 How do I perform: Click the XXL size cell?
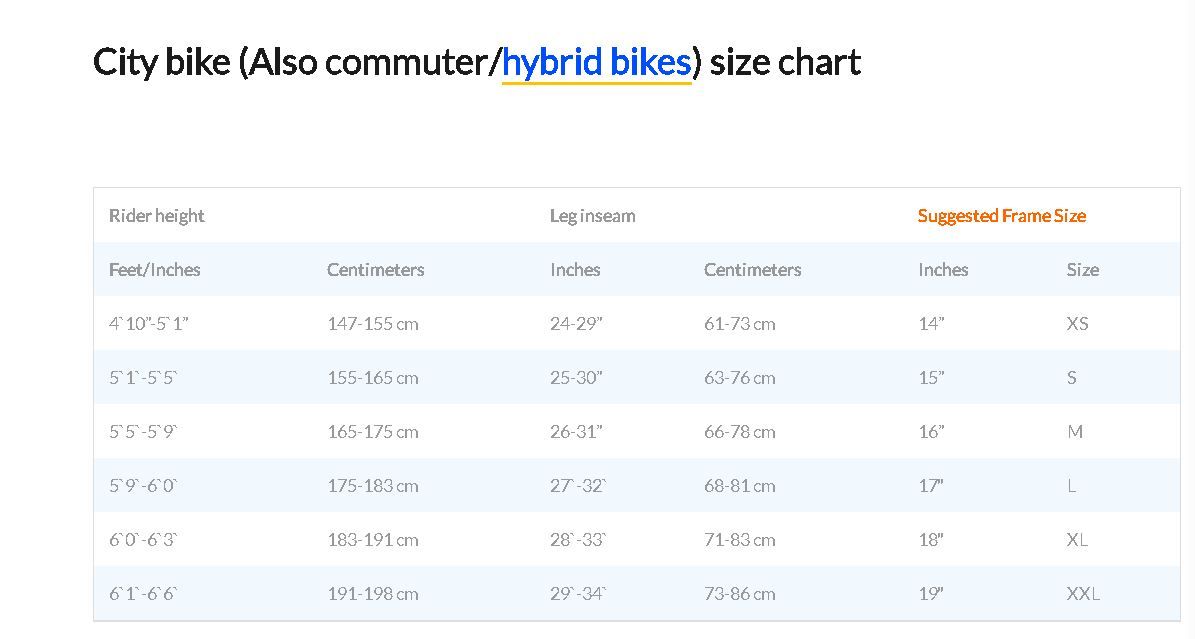[1082, 594]
